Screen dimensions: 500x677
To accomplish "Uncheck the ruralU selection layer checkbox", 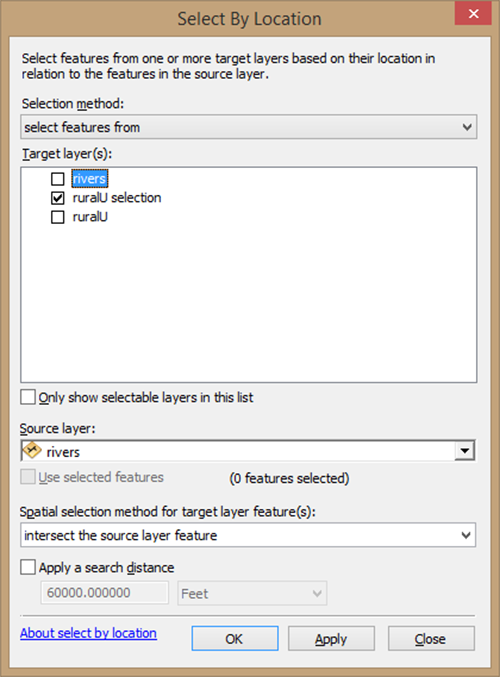I will coord(57,198).
